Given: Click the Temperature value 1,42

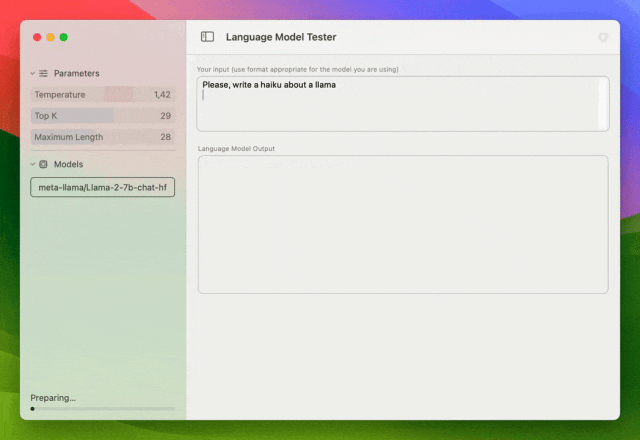Looking at the screenshot, I should coord(162,95).
